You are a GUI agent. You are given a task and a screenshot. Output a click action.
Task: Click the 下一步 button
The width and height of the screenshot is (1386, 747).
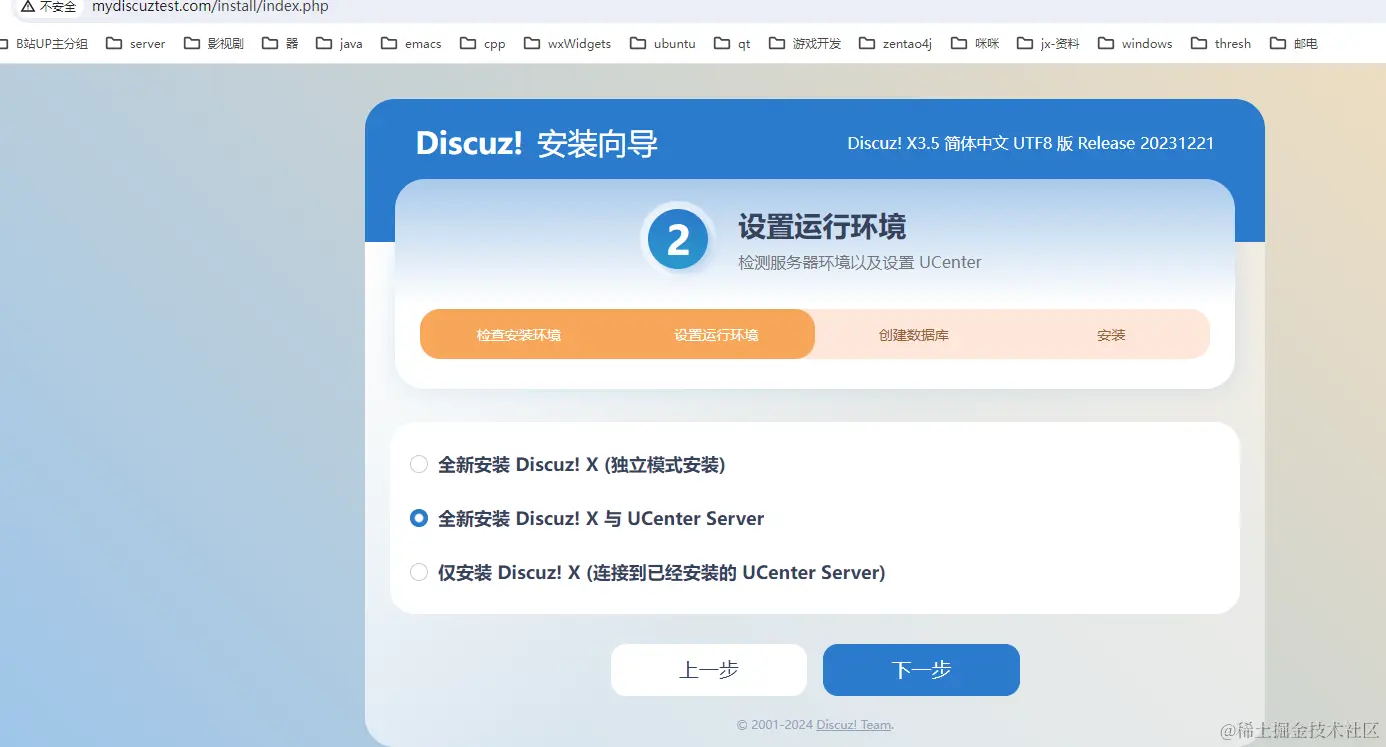[921, 670]
